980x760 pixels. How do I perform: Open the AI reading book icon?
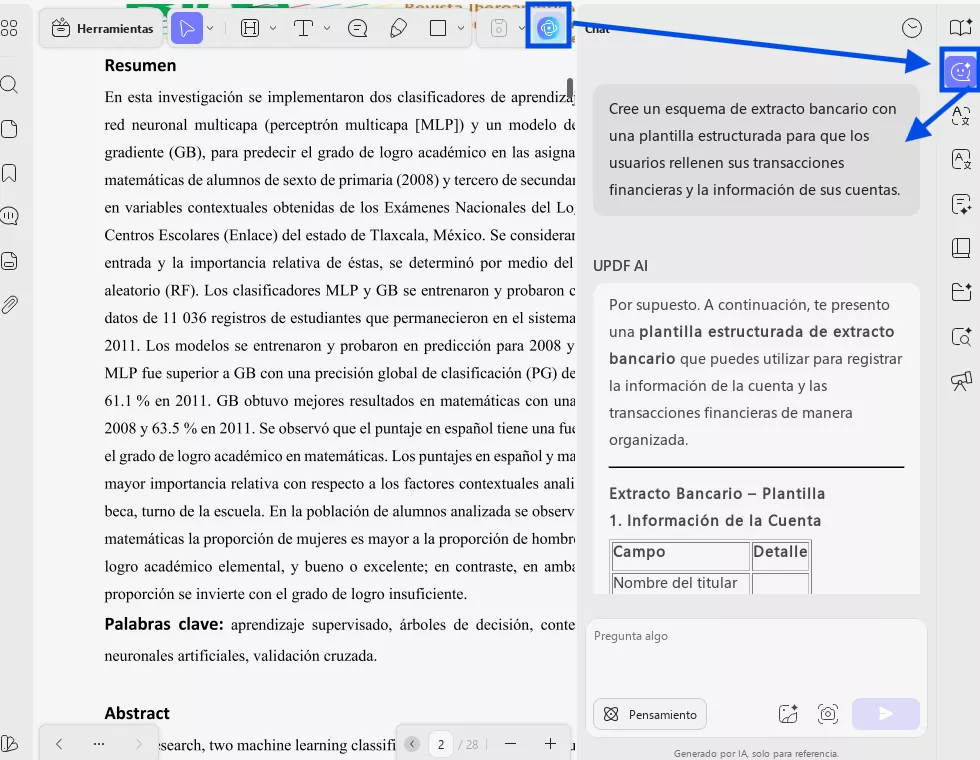[961, 28]
